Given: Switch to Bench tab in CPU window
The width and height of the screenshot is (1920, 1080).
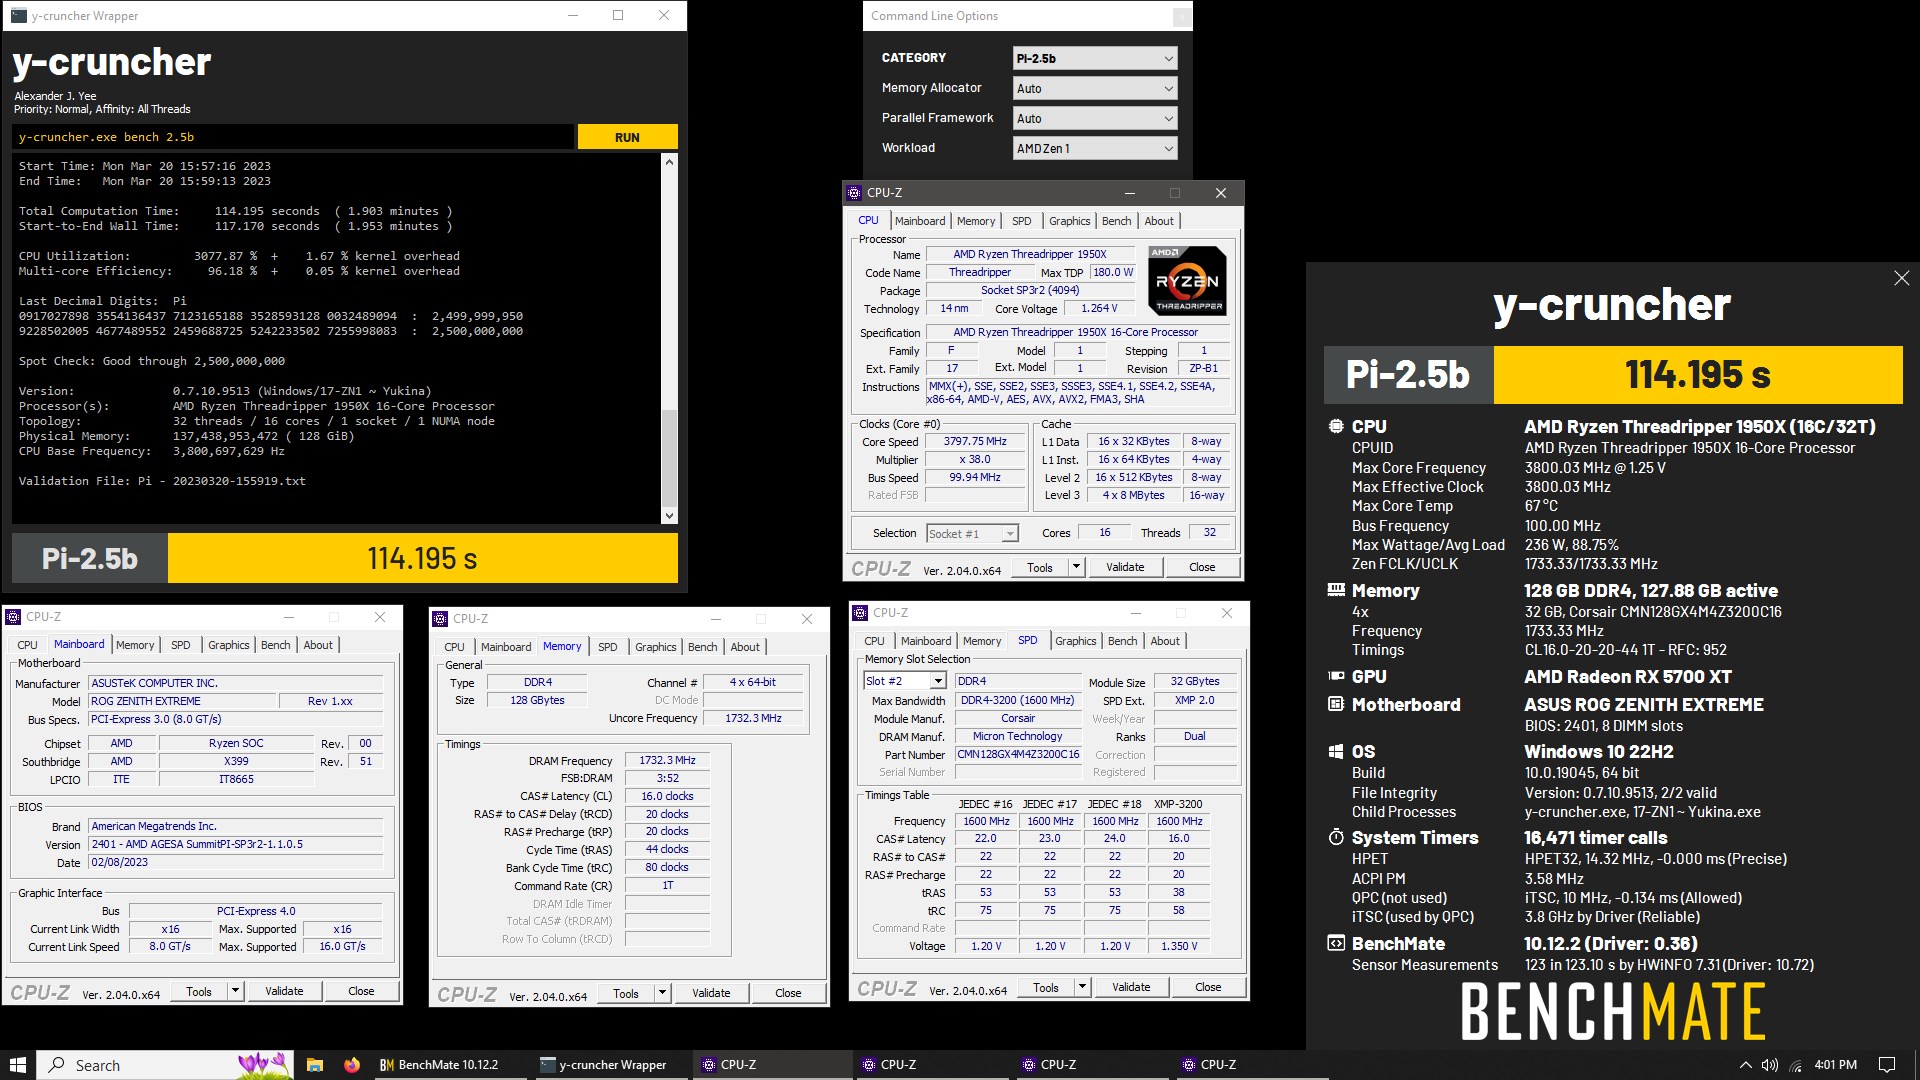Looking at the screenshot, I should click(x=1116, y=221).
